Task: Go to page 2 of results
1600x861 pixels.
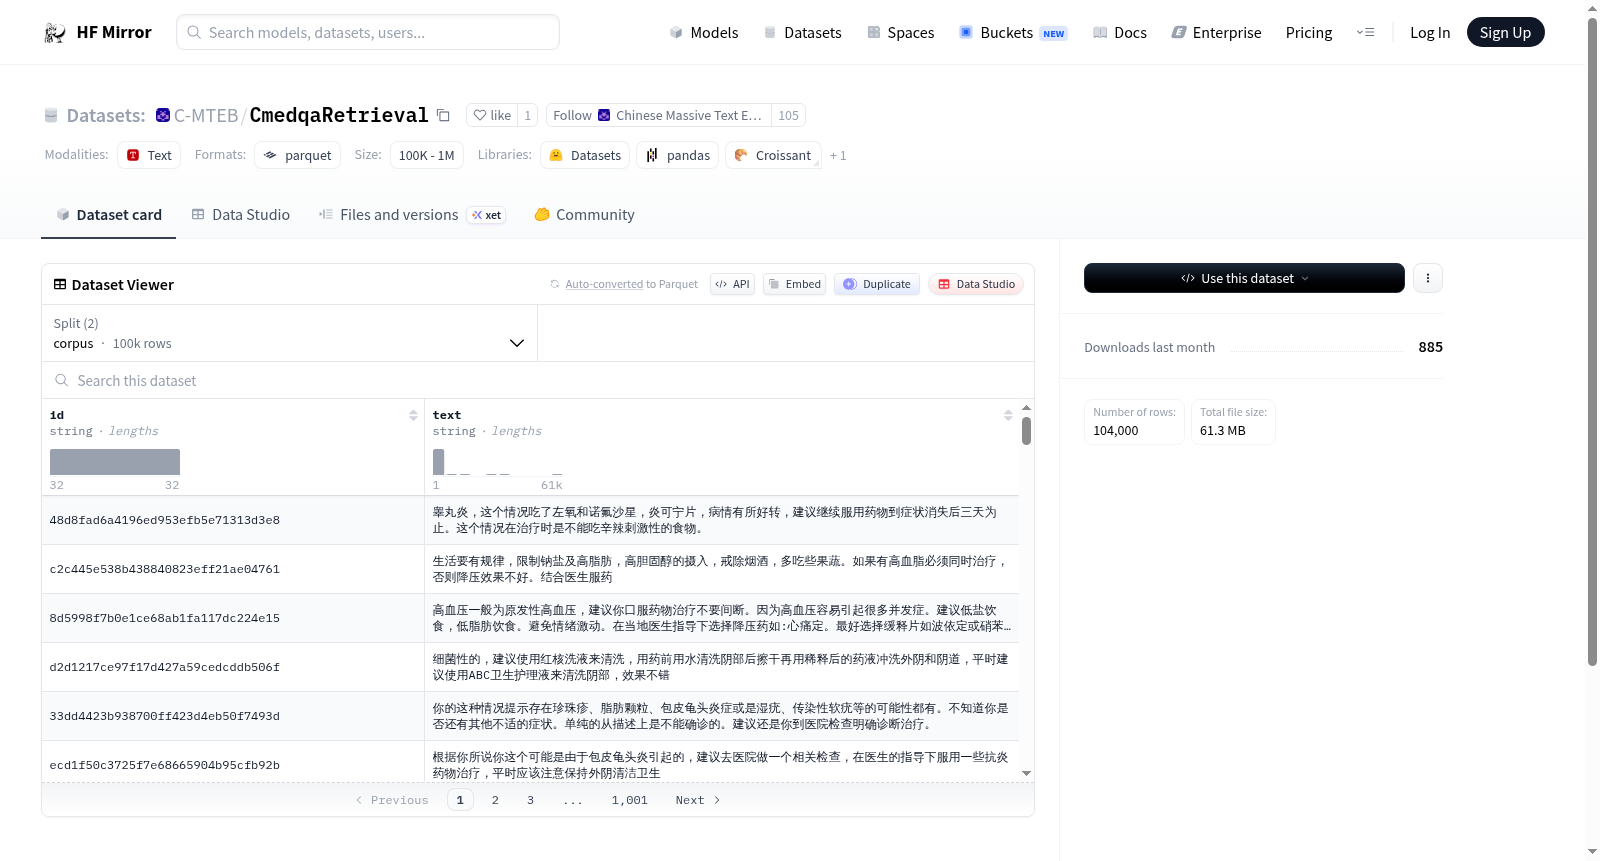Action: pos(495,800)
